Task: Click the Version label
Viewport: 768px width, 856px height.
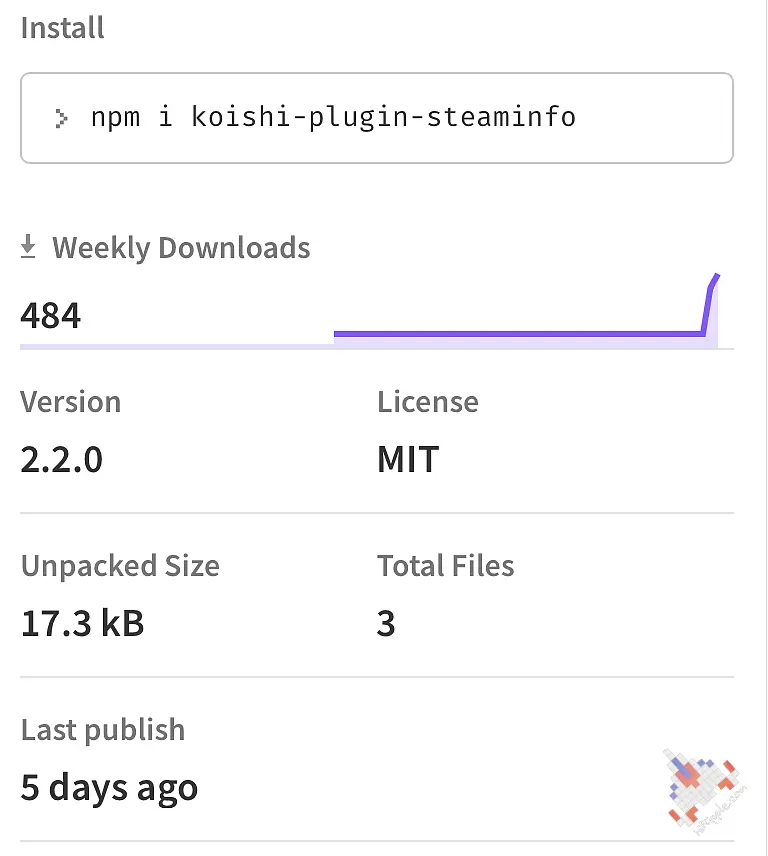Action: (x=70, y=402)
